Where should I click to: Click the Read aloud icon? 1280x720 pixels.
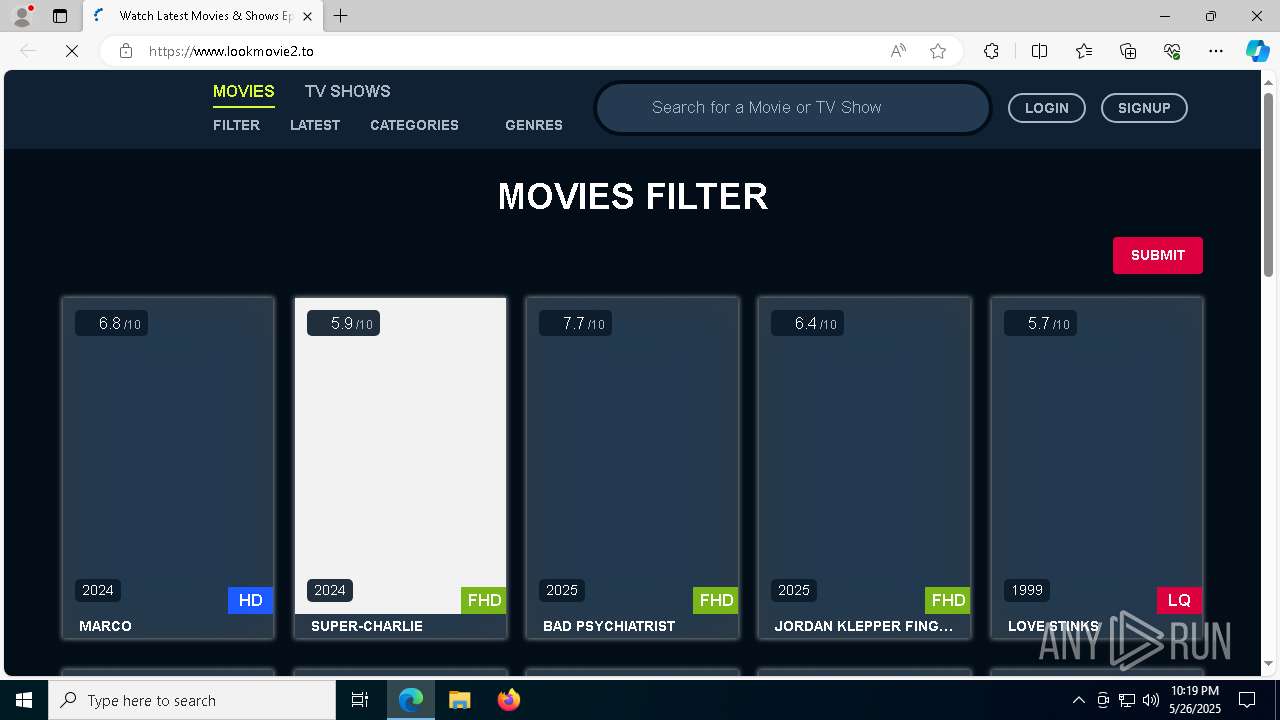898,51
